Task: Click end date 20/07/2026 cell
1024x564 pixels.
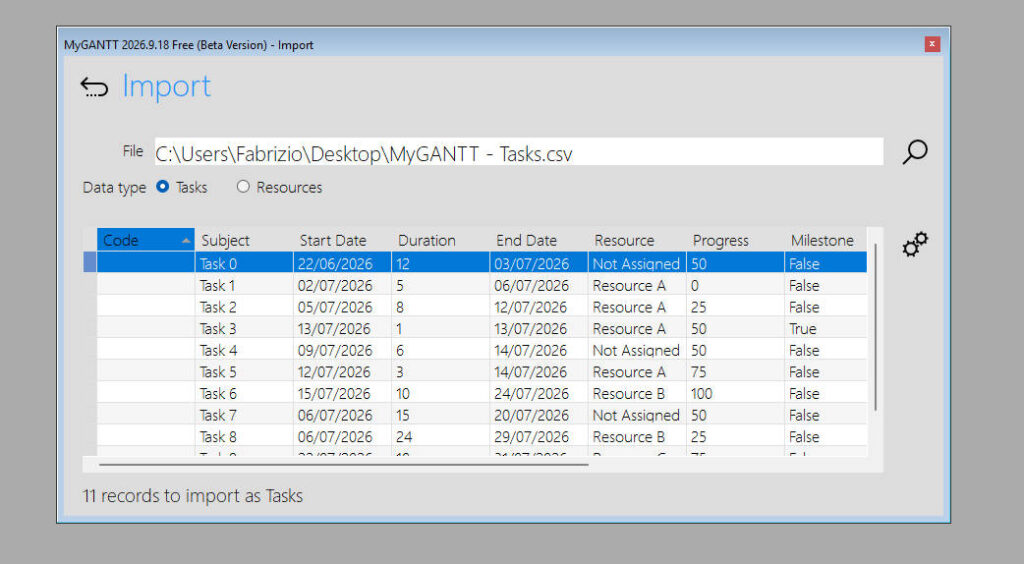Action: [x=539, y=415]
